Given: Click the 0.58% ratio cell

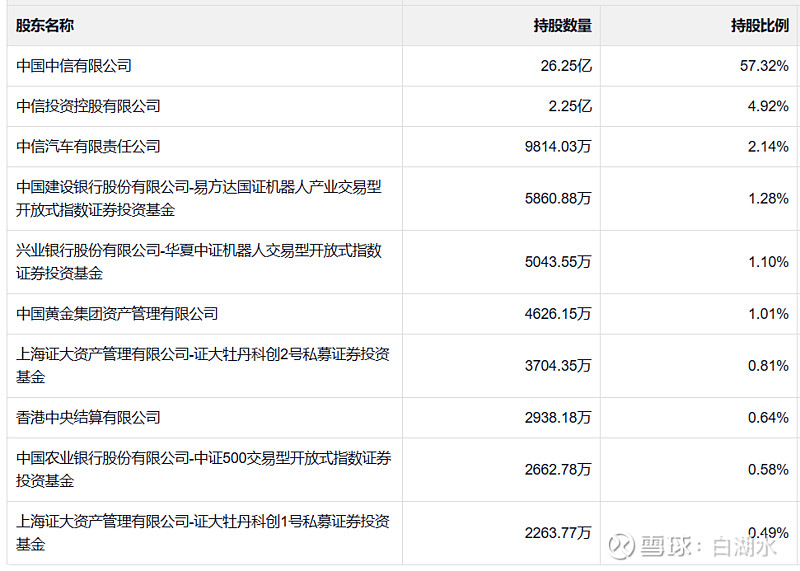Looking at the screenshot, I should point(768,469).
